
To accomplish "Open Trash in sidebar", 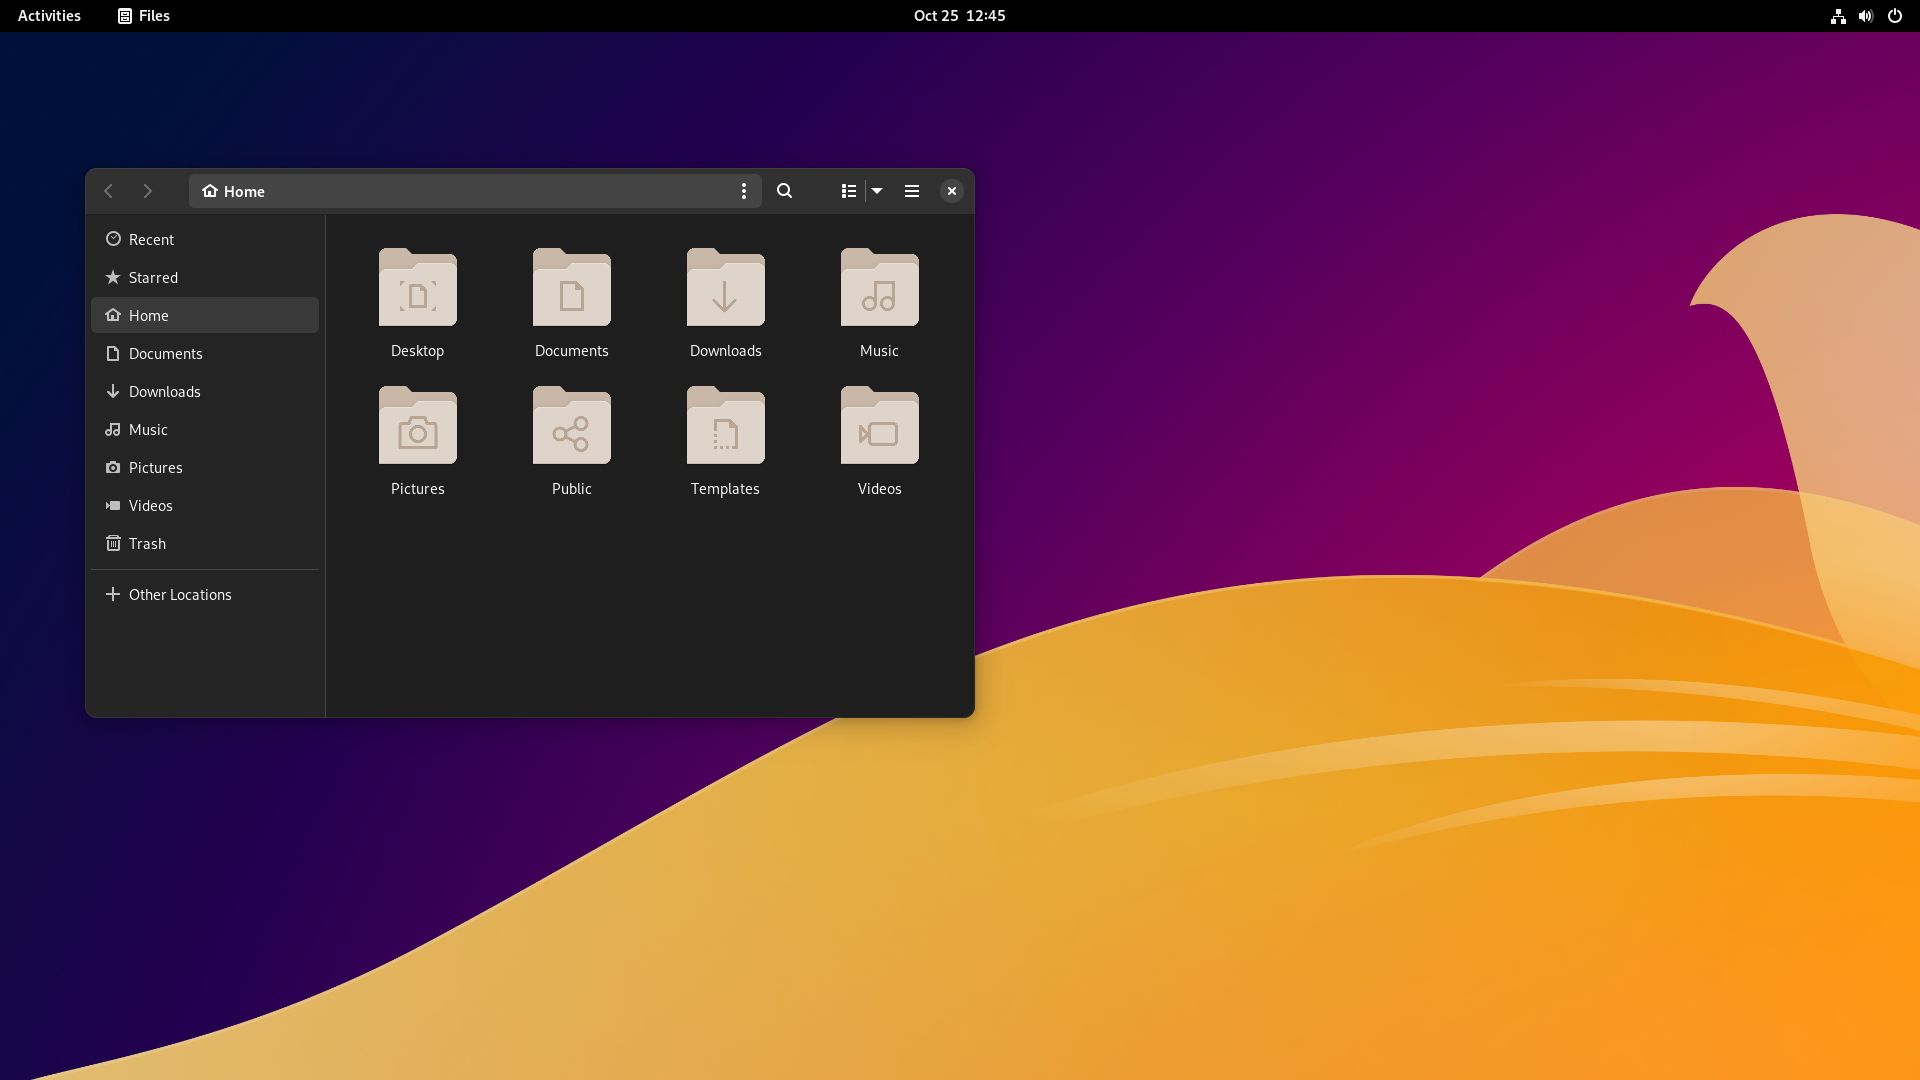I will [146, 543].
